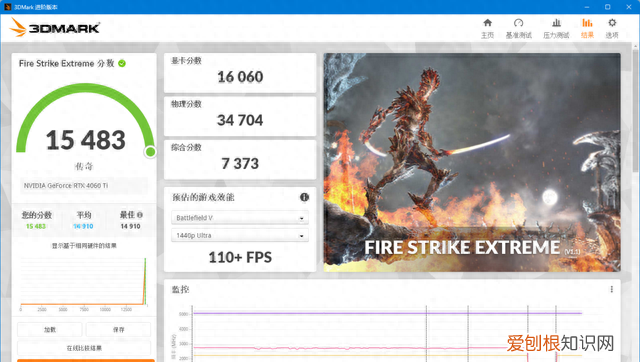Click your score value in green
640x362 pixels.
pos(36,226)
